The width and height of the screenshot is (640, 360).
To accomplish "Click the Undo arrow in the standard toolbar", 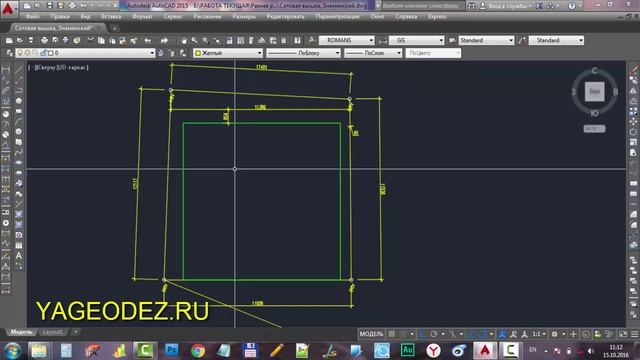I will (148, 40).
